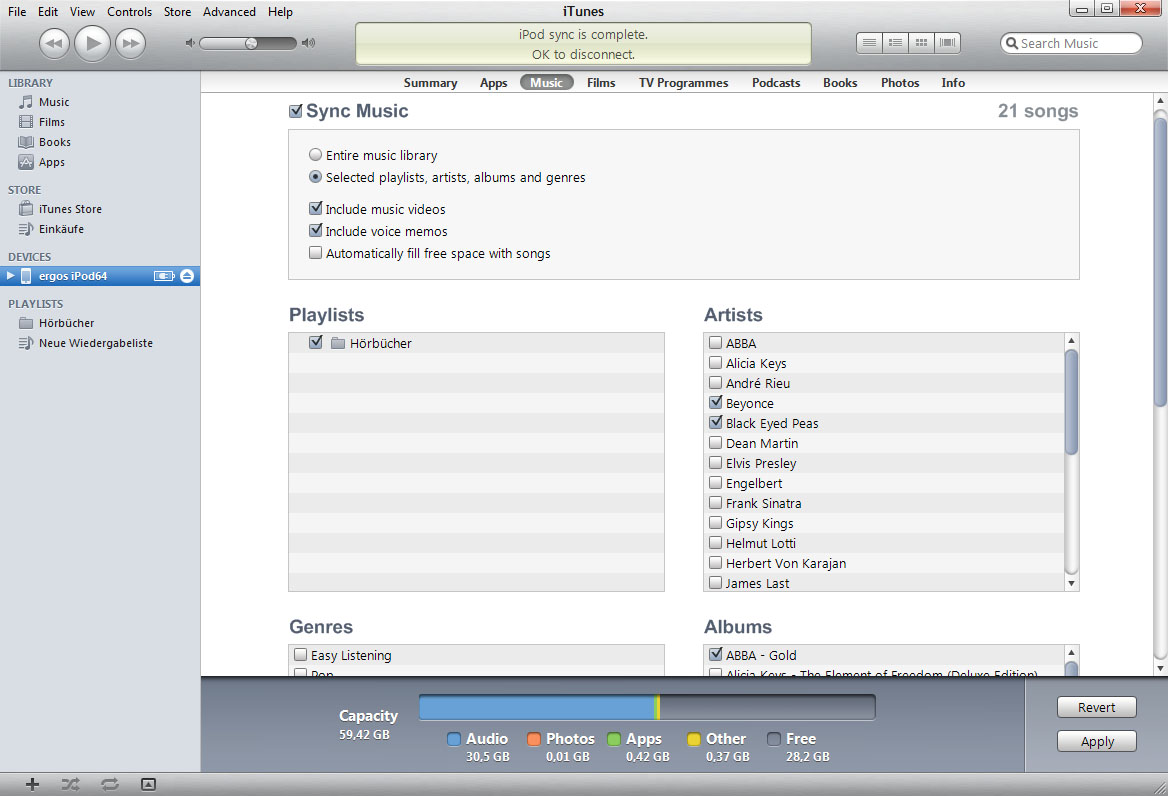The image size is (1168, 796).
Task: Show or hide artwork viewer icon
Action: pos(148,784)
